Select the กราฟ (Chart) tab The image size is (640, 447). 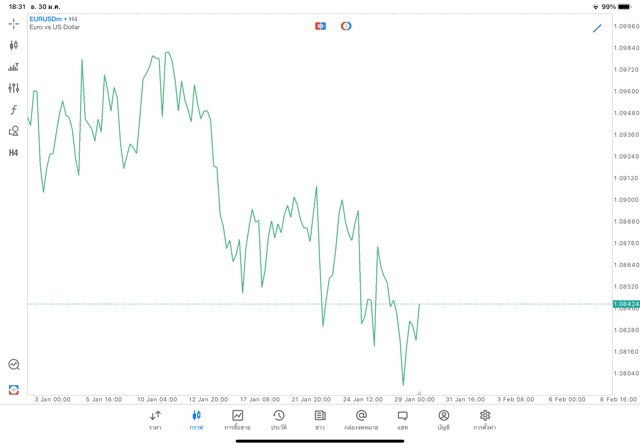click(196, 419)
